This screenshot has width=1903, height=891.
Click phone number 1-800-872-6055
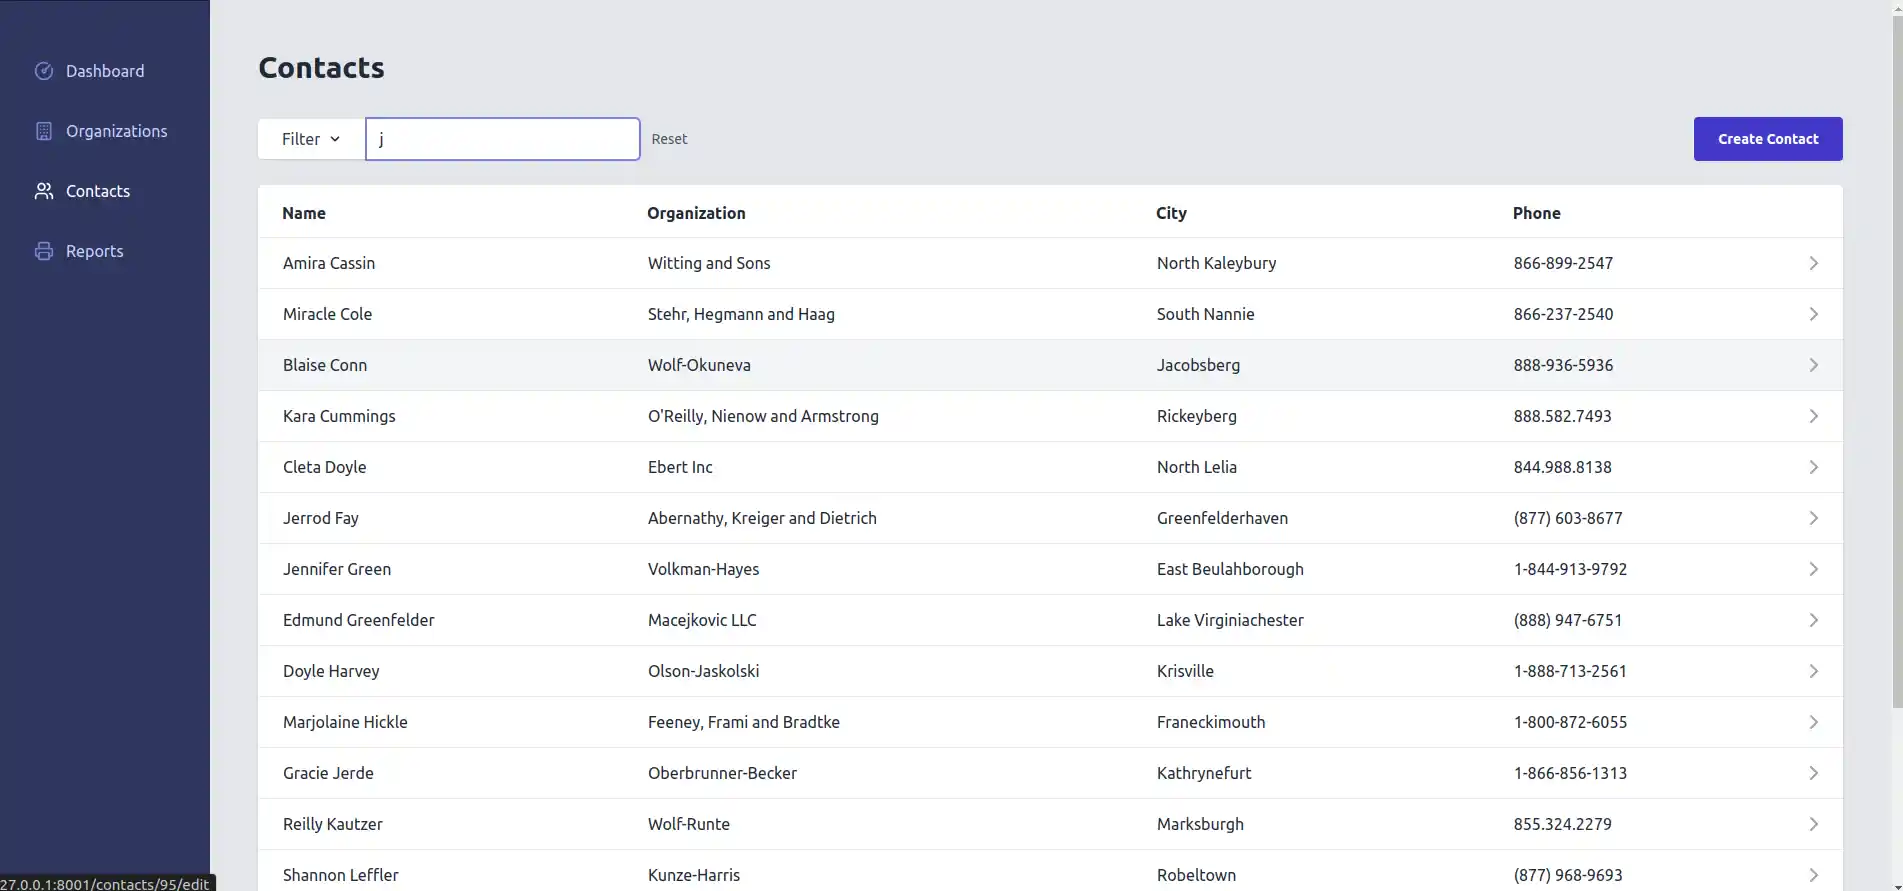[x=1570, y=722]
